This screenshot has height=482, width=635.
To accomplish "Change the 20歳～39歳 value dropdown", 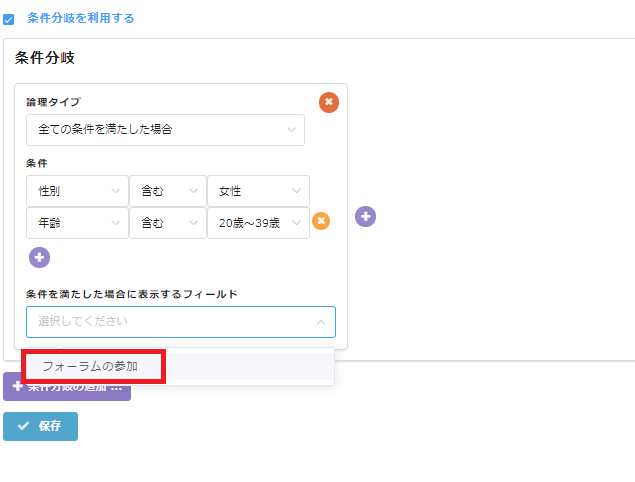I will click(258, 222).
